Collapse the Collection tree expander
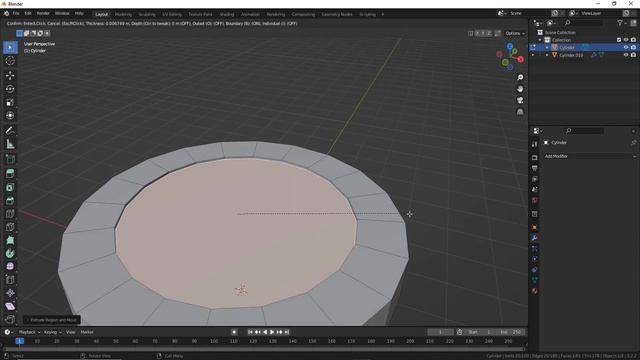The image size is (640, 360). coord(540,40)
